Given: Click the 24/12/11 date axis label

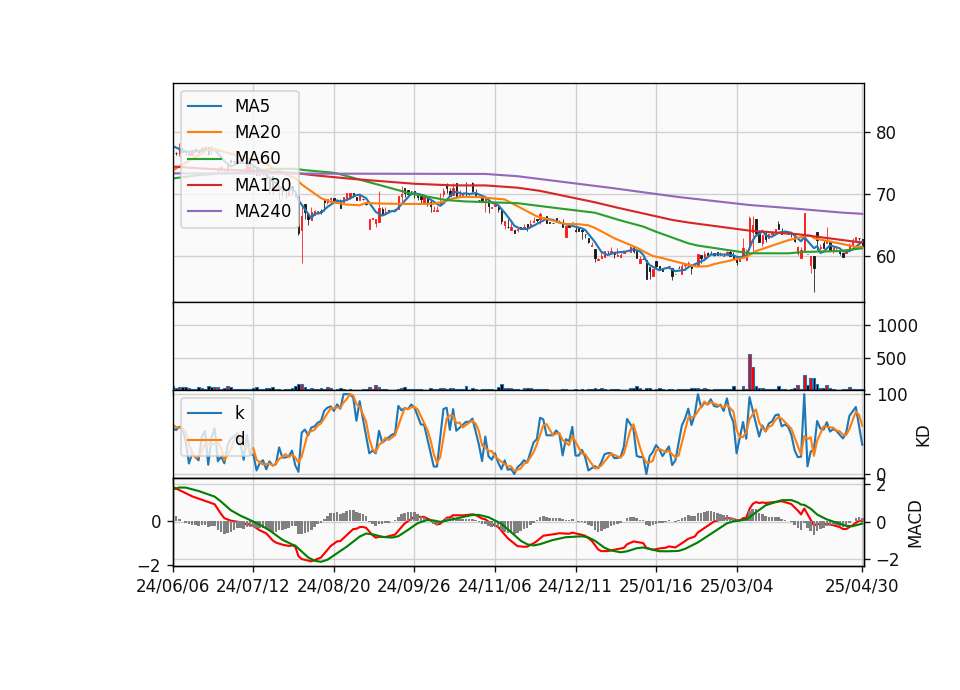Looking at the screenshot, I should [575, 586].
